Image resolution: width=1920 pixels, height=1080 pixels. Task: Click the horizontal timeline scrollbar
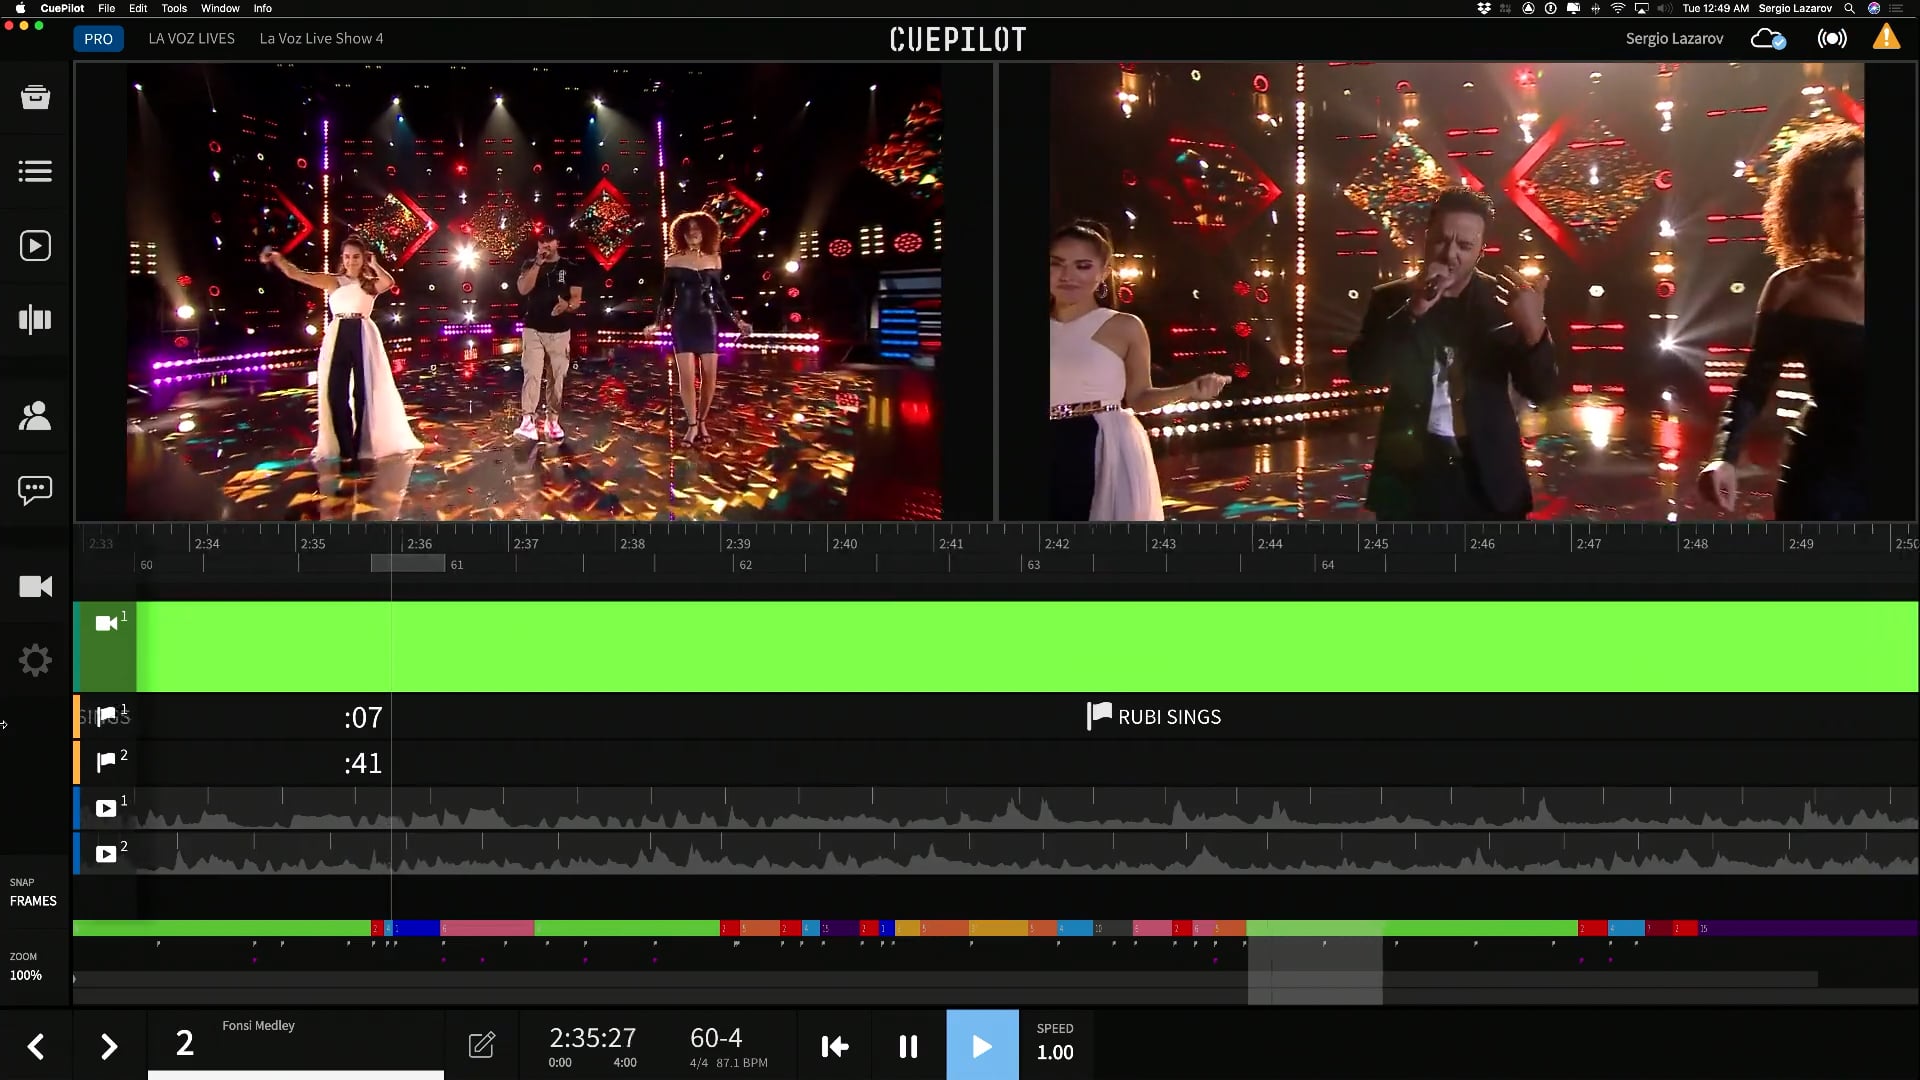click(945, 979)
